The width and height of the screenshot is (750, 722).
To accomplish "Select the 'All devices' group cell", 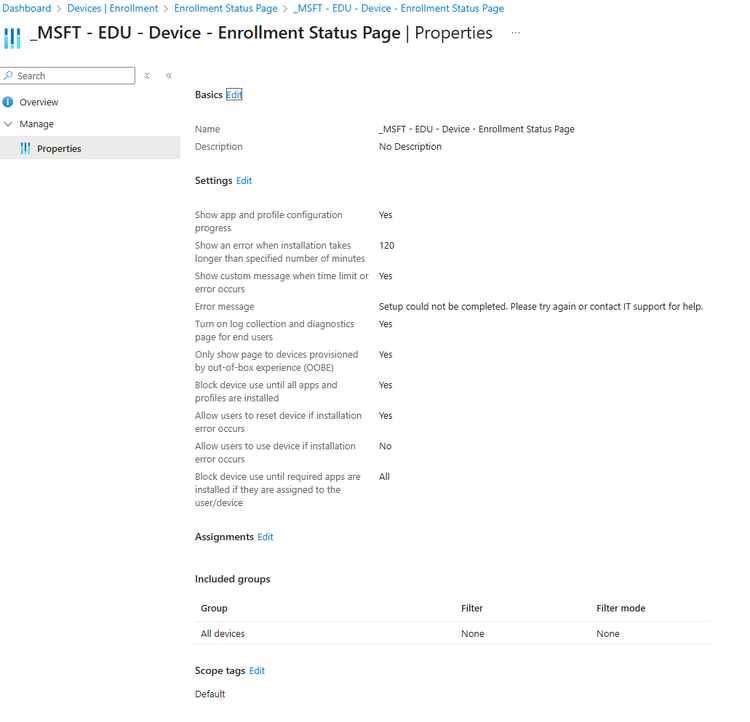I will (222, 633).
